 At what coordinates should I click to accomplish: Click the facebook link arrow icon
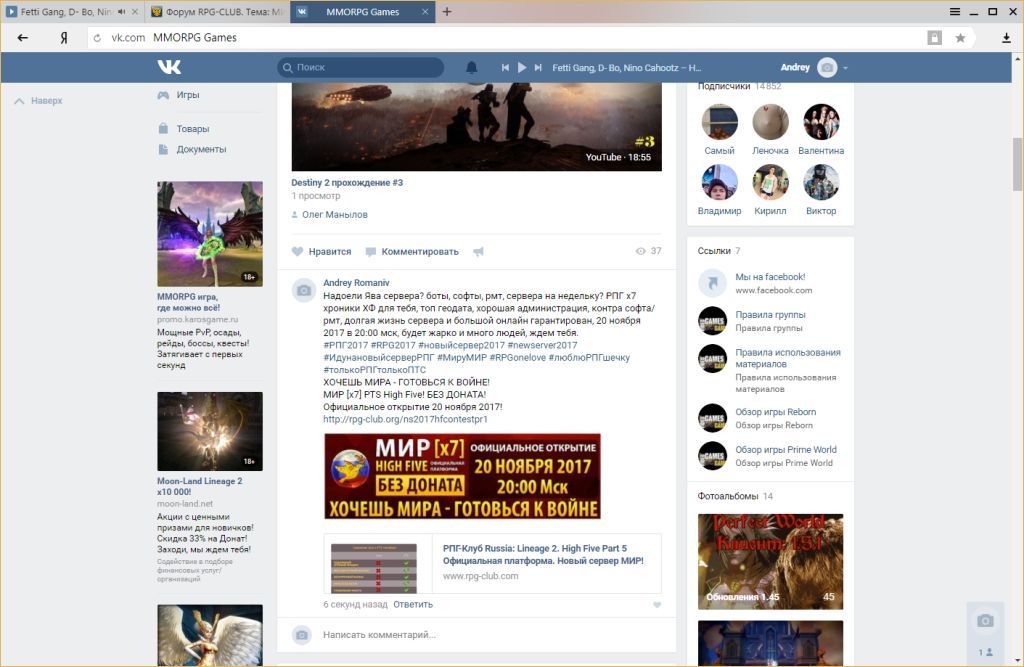tap(712, 283)
